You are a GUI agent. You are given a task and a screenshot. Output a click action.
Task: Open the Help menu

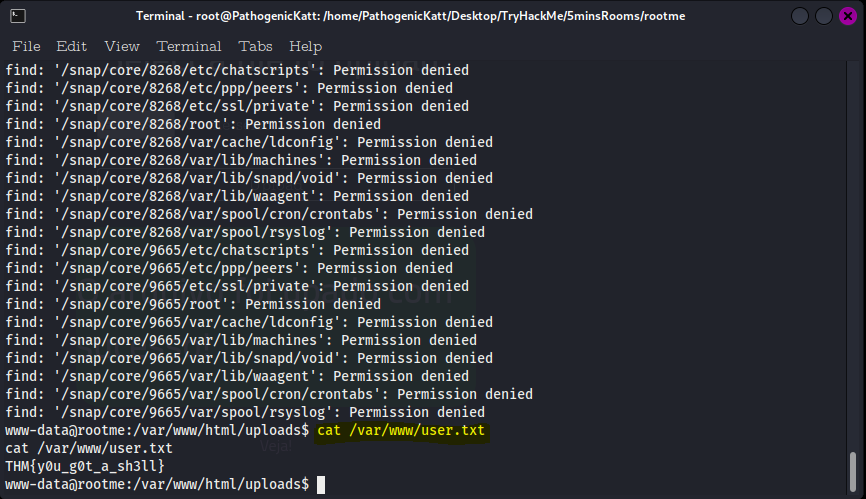(305, 46)
